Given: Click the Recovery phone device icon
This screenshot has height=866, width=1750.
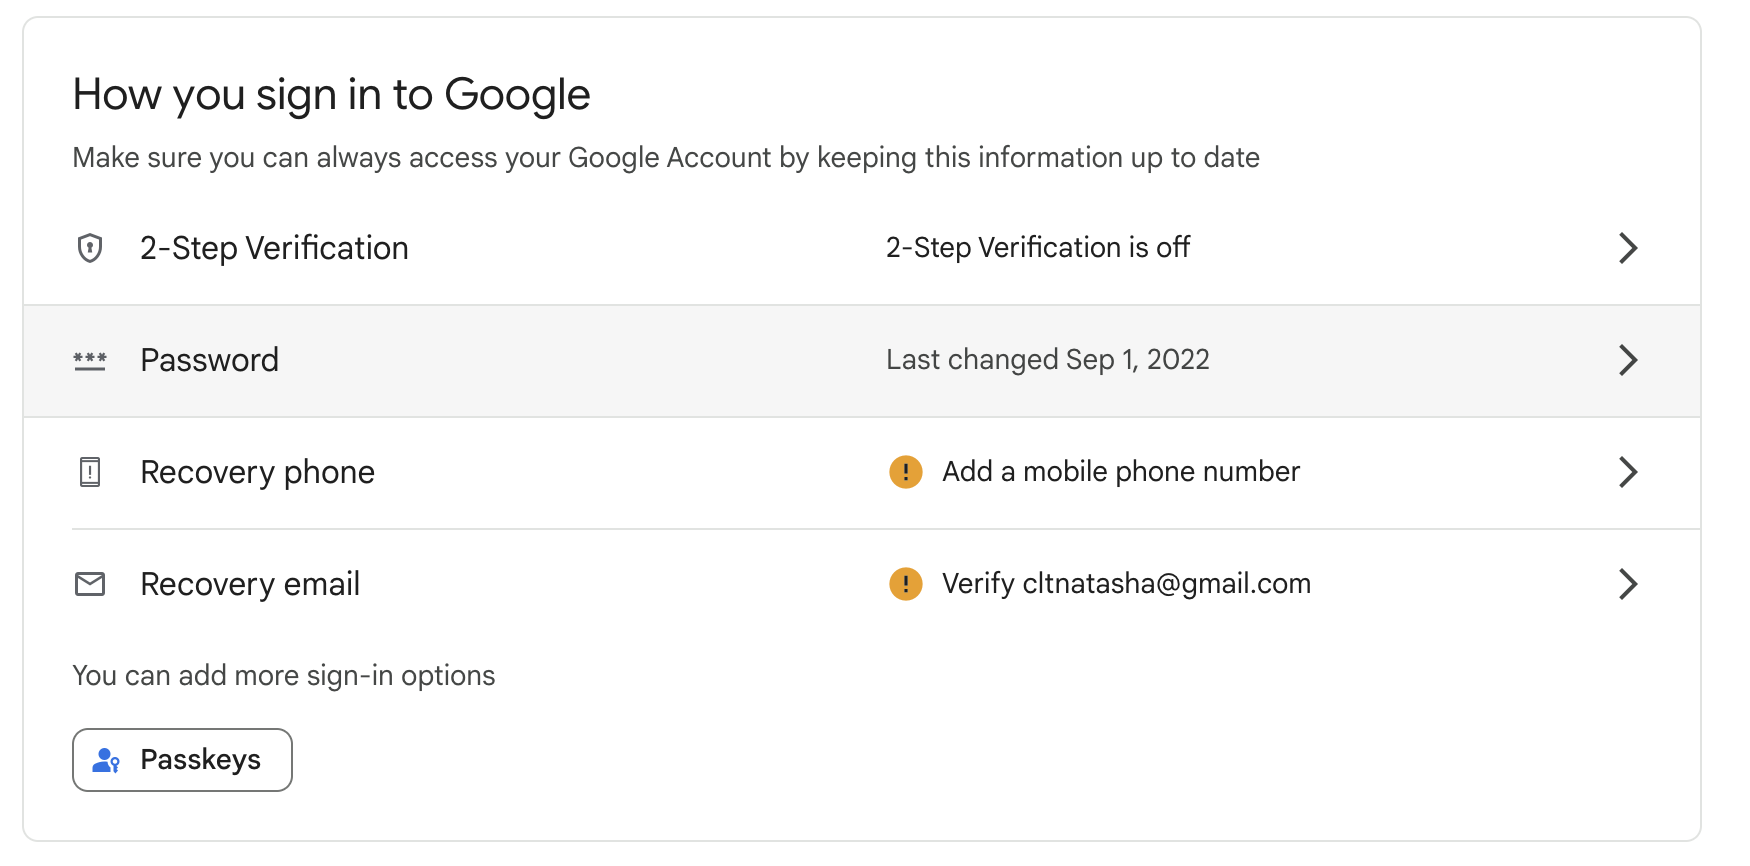Looking at the screenshot, I should coord(90,472).
